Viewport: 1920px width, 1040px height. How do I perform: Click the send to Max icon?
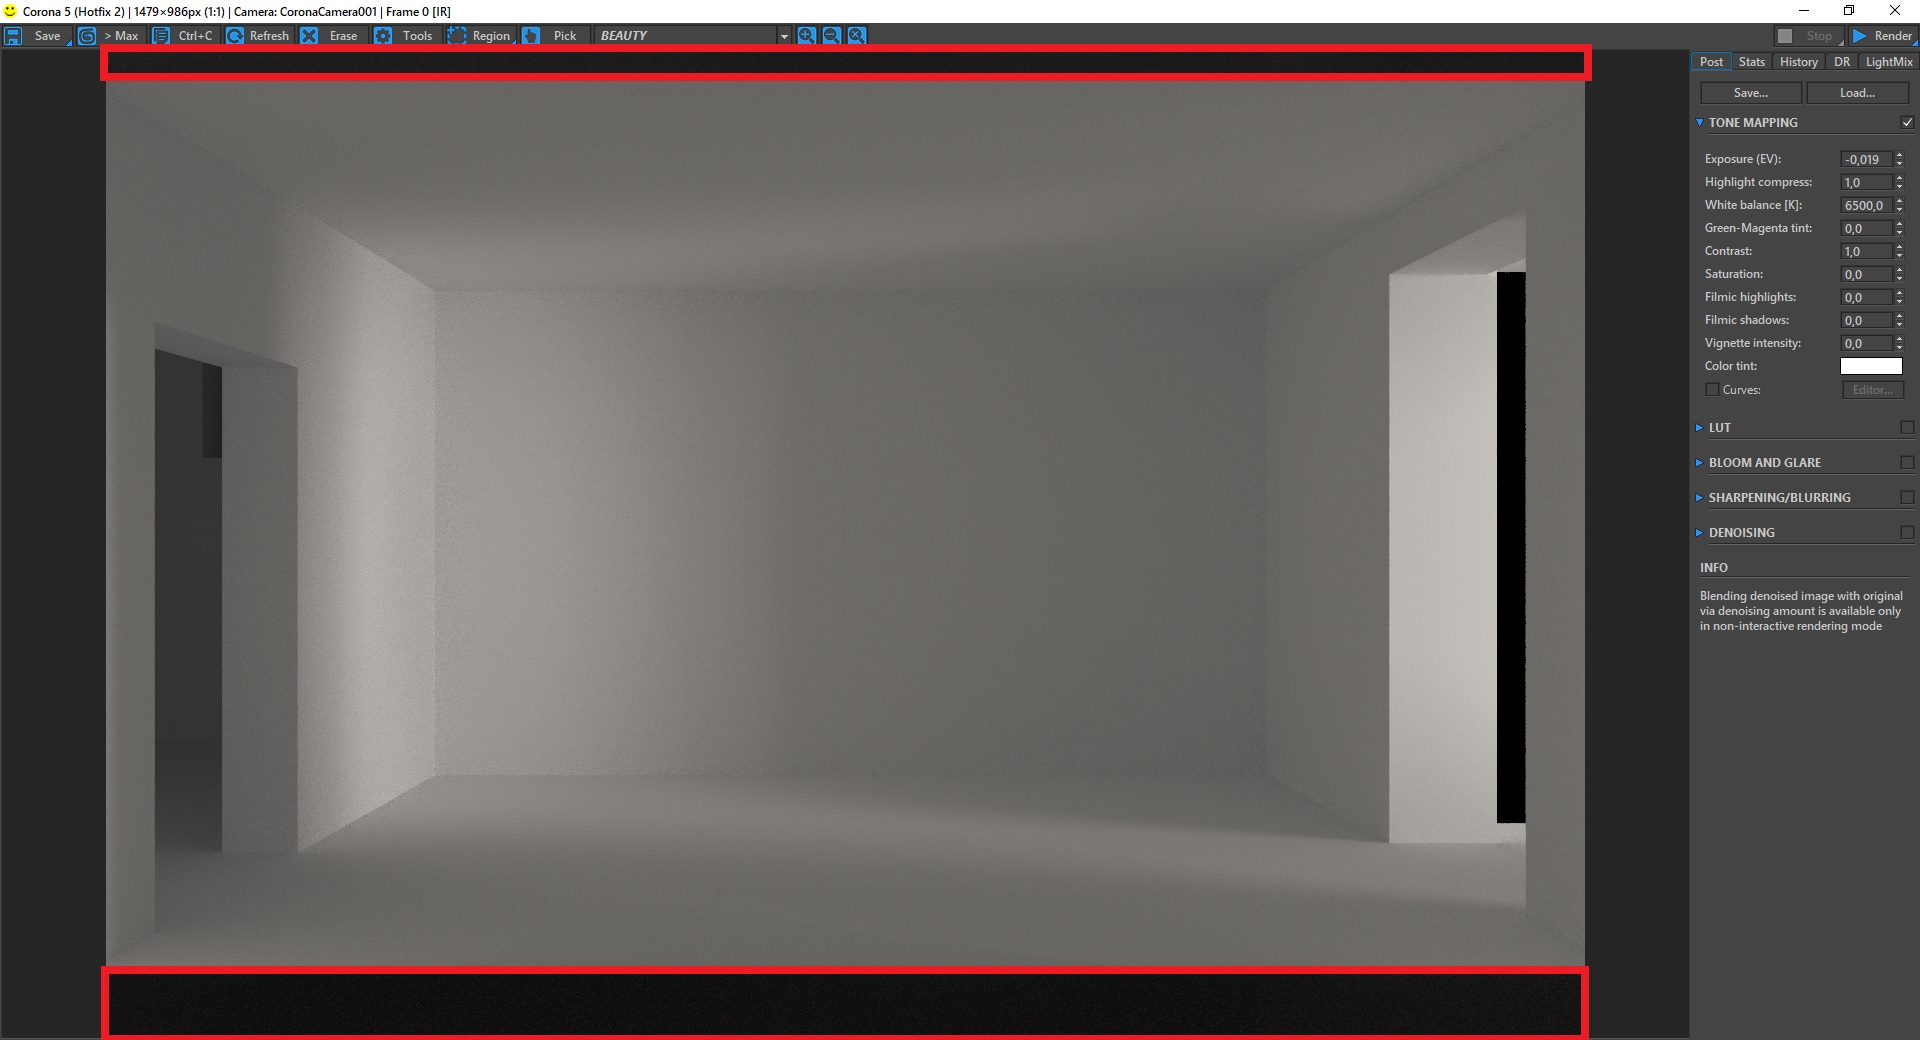(87, 36)
